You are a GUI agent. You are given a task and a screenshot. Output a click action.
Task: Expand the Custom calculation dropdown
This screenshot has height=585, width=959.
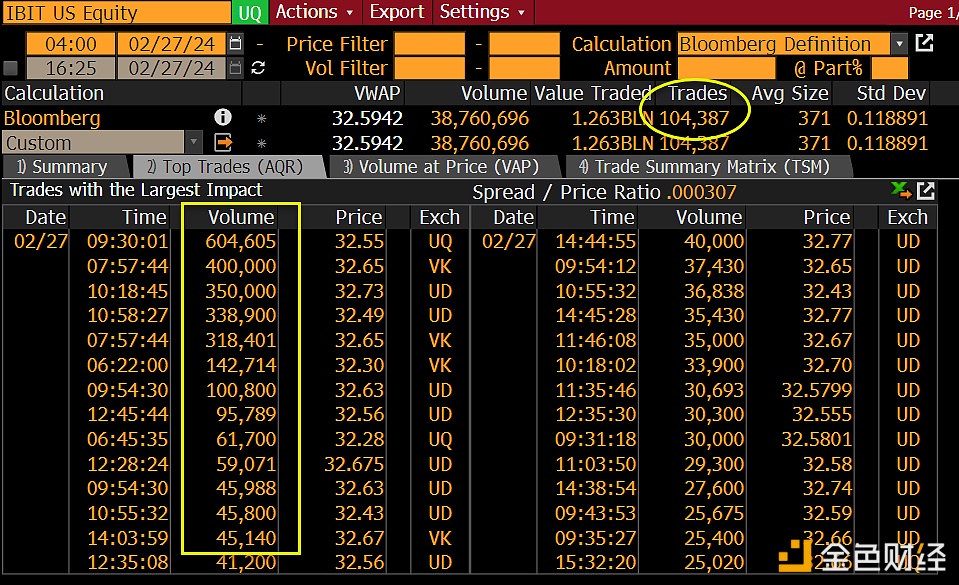click(192, 143)
